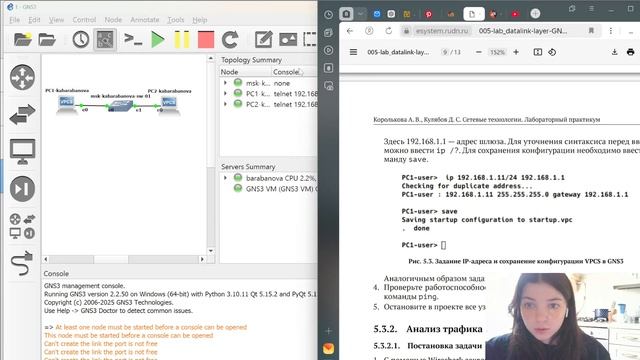The height and width of the screenshot is (360, 640).
Task: Open a new browser tab plus button
Action: (x=535, y=13)
